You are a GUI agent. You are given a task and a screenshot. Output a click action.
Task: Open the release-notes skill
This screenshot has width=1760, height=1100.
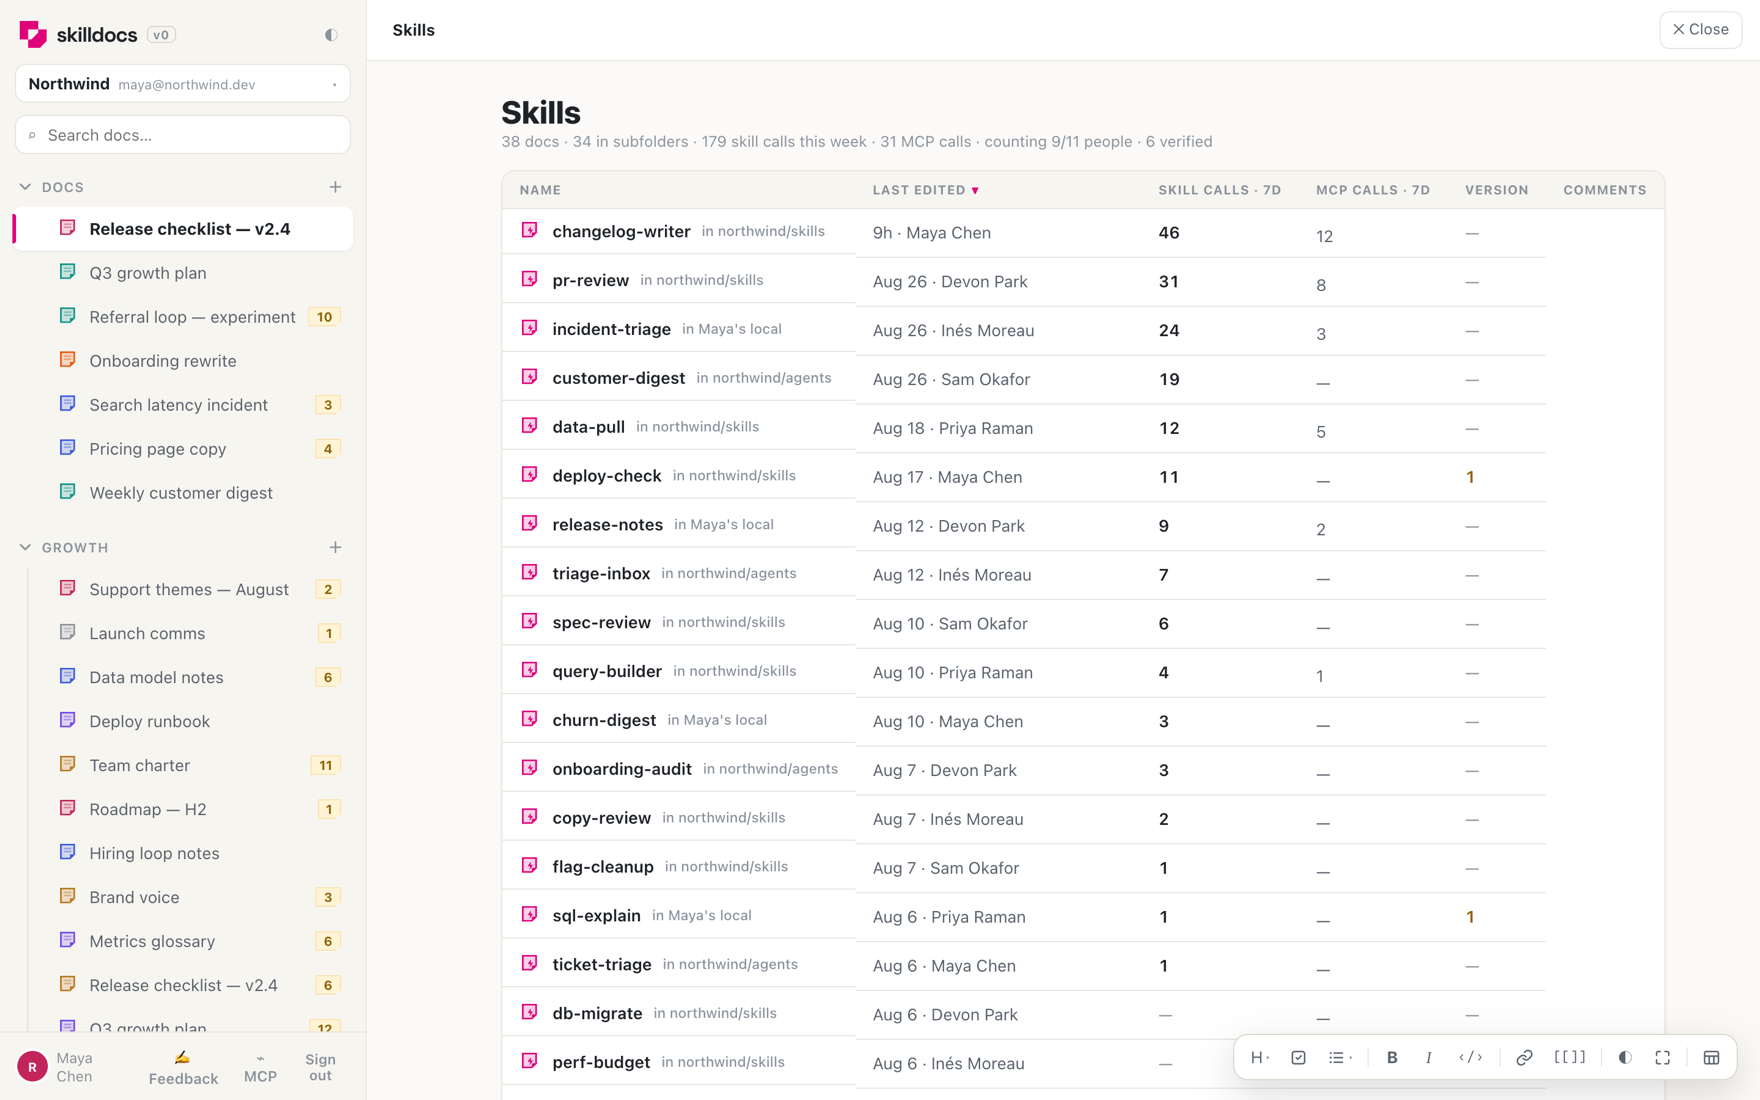tap(607, 524)
